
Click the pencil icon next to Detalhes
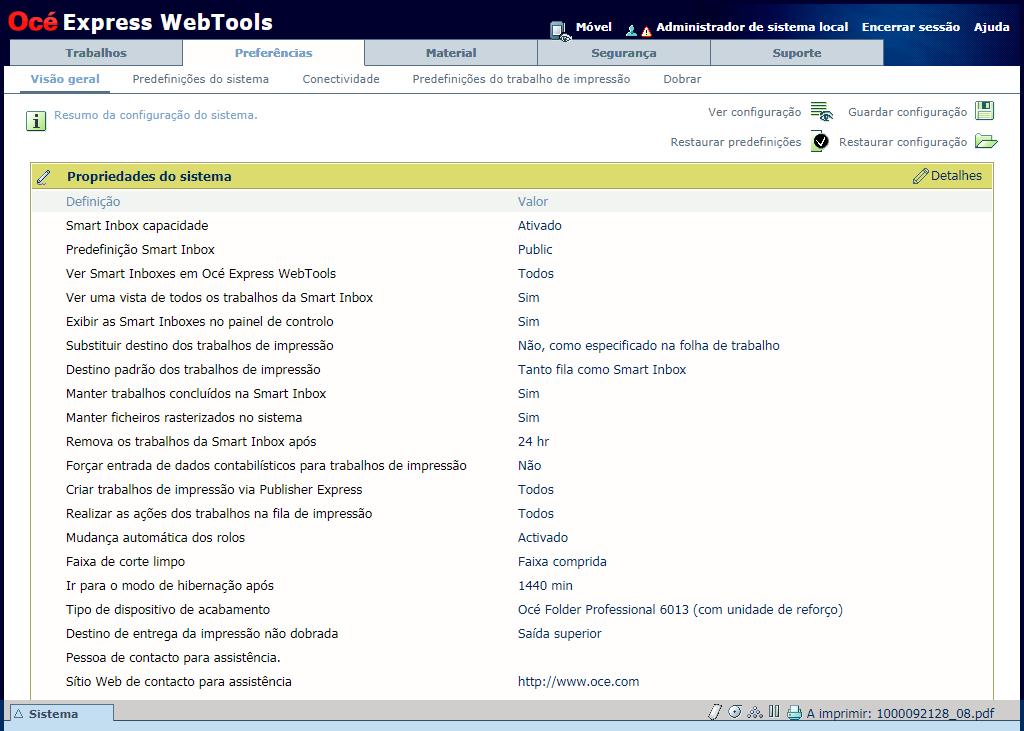click(920, 176)
